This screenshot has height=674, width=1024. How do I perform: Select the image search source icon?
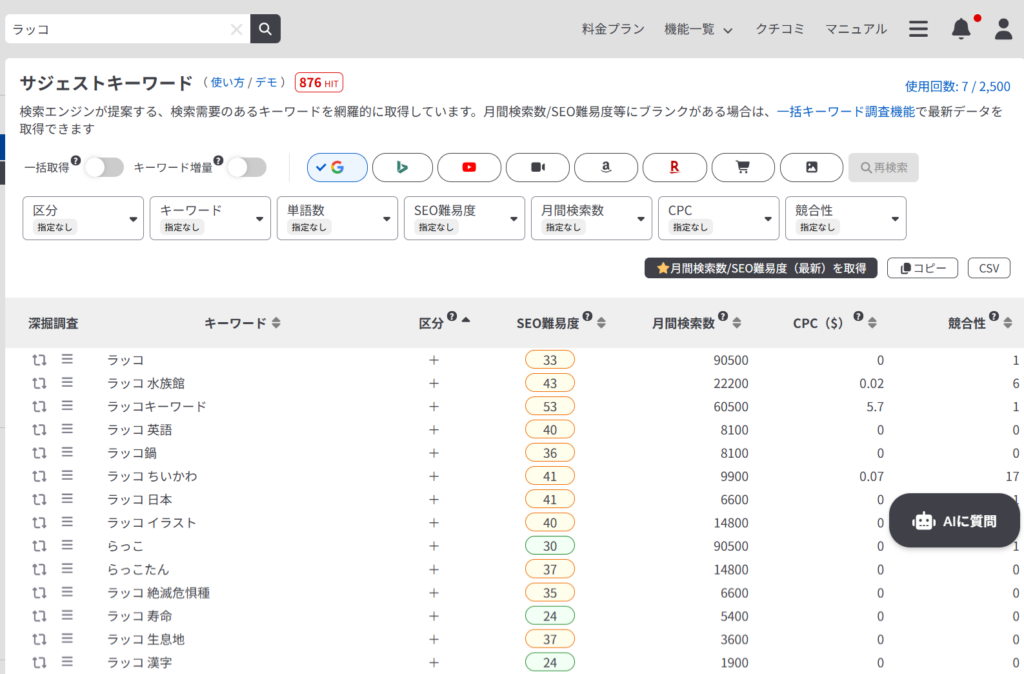pyautogui.click(x=810, y=167)
